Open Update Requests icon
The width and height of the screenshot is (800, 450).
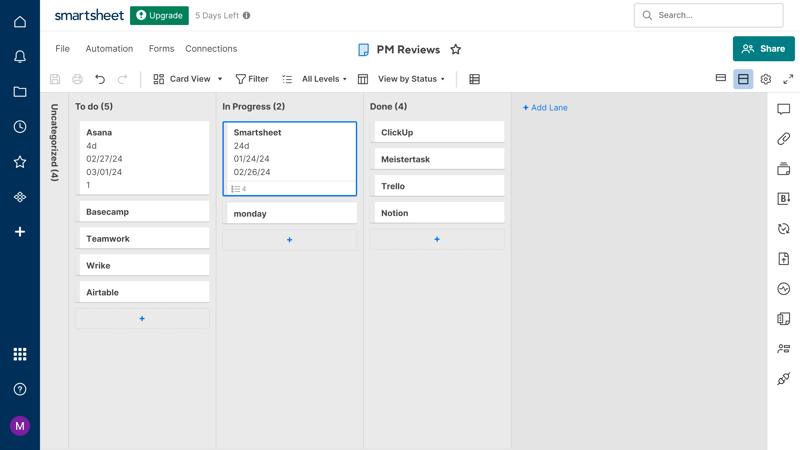pyautogui.click(x=784, y=229)
